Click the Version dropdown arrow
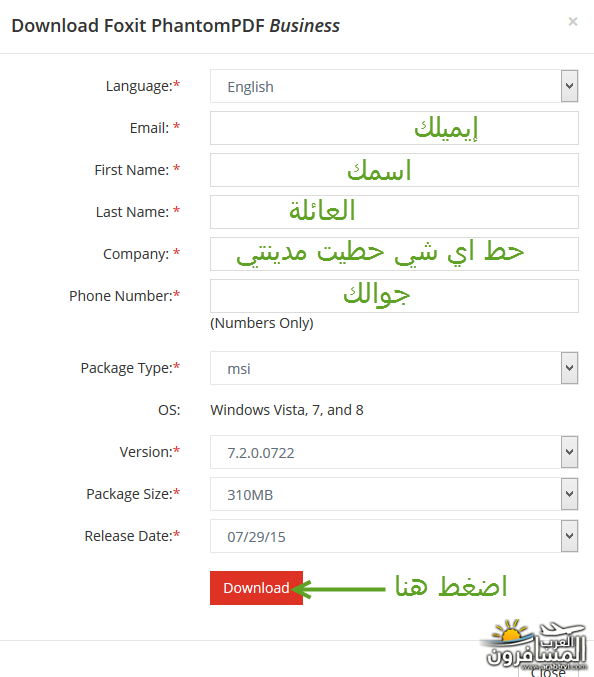This screenshot has width=594, height=677. [x=569, y=452]
